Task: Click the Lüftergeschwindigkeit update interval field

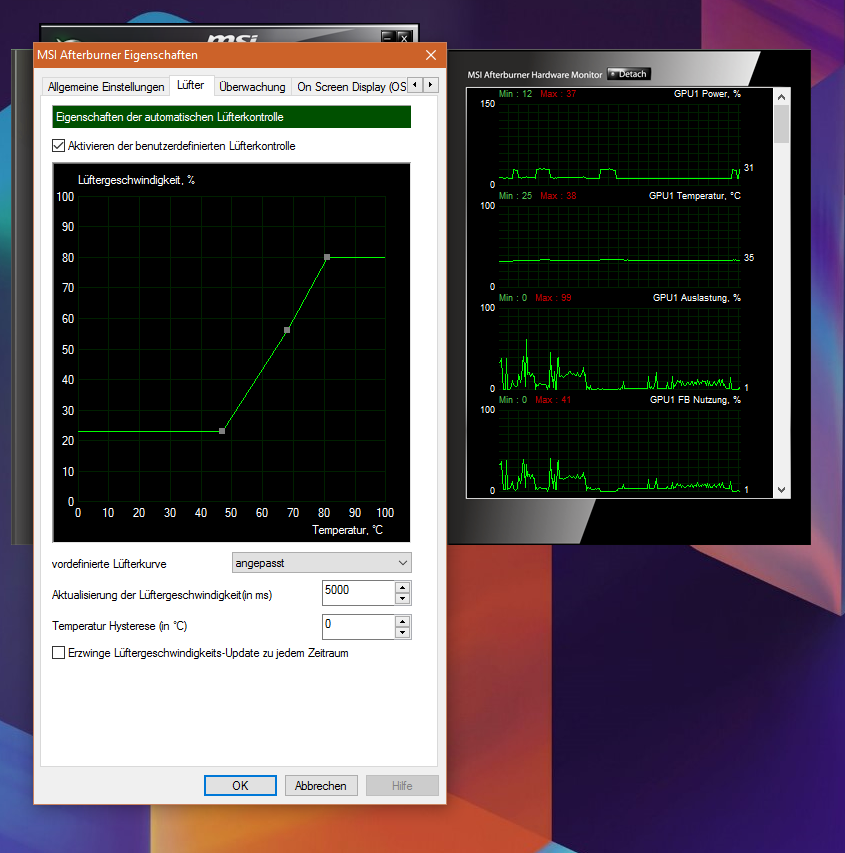Action: (x=358, y=593)
